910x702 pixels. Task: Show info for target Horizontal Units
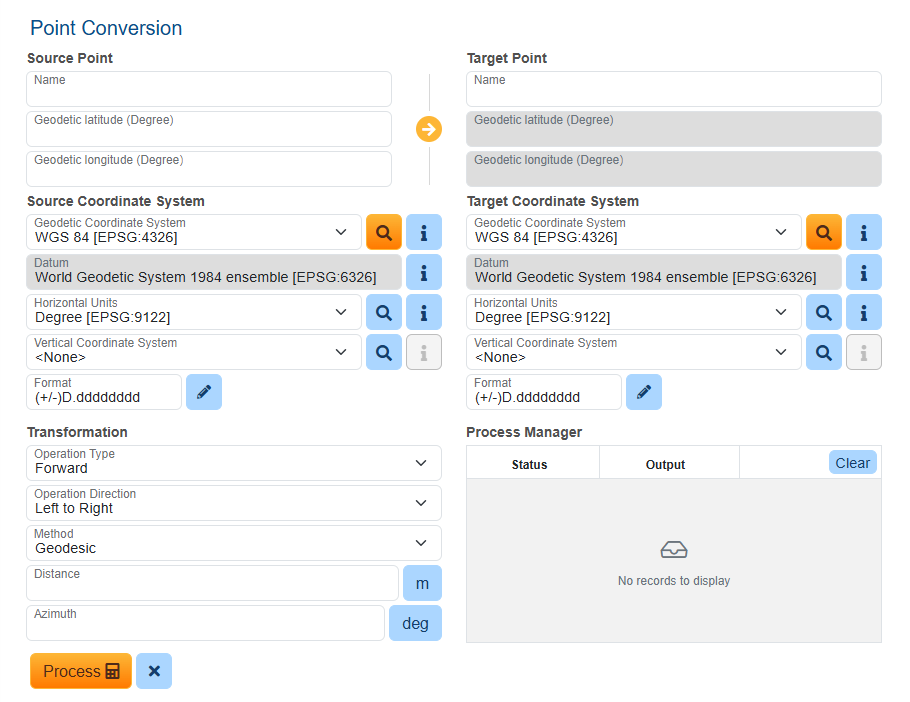(x=864, y=312)
